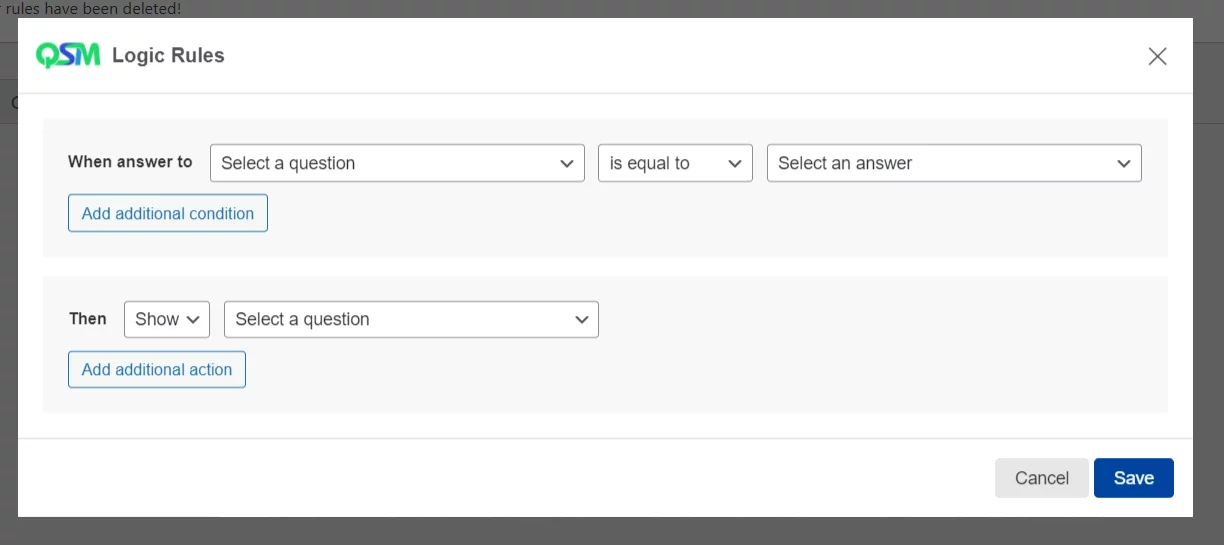The image size is (1224, 545).
Task: Open the 'Select an answer' dropdown
Action: point(954,163)
